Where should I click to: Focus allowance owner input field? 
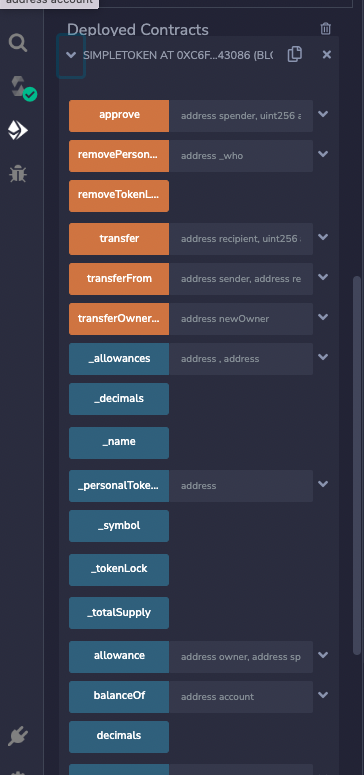(x=241, y=657)
